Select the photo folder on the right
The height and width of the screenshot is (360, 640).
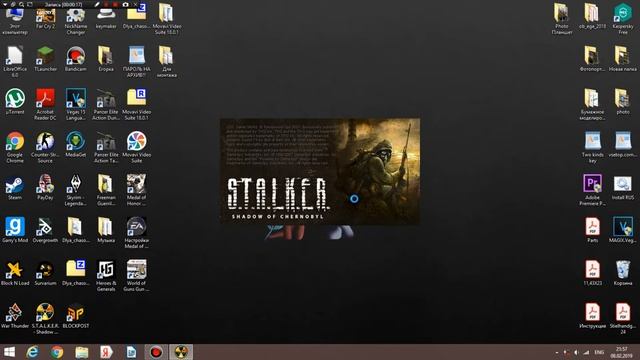click(x=623, y=101)
